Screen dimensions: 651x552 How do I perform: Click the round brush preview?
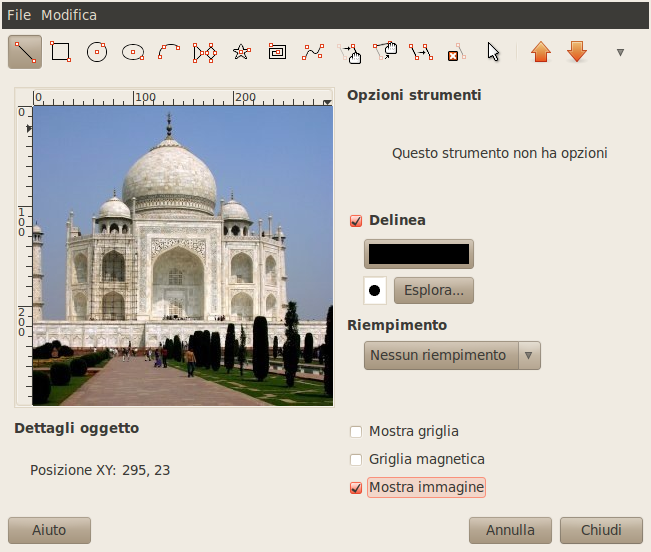[x=375, y=291]
